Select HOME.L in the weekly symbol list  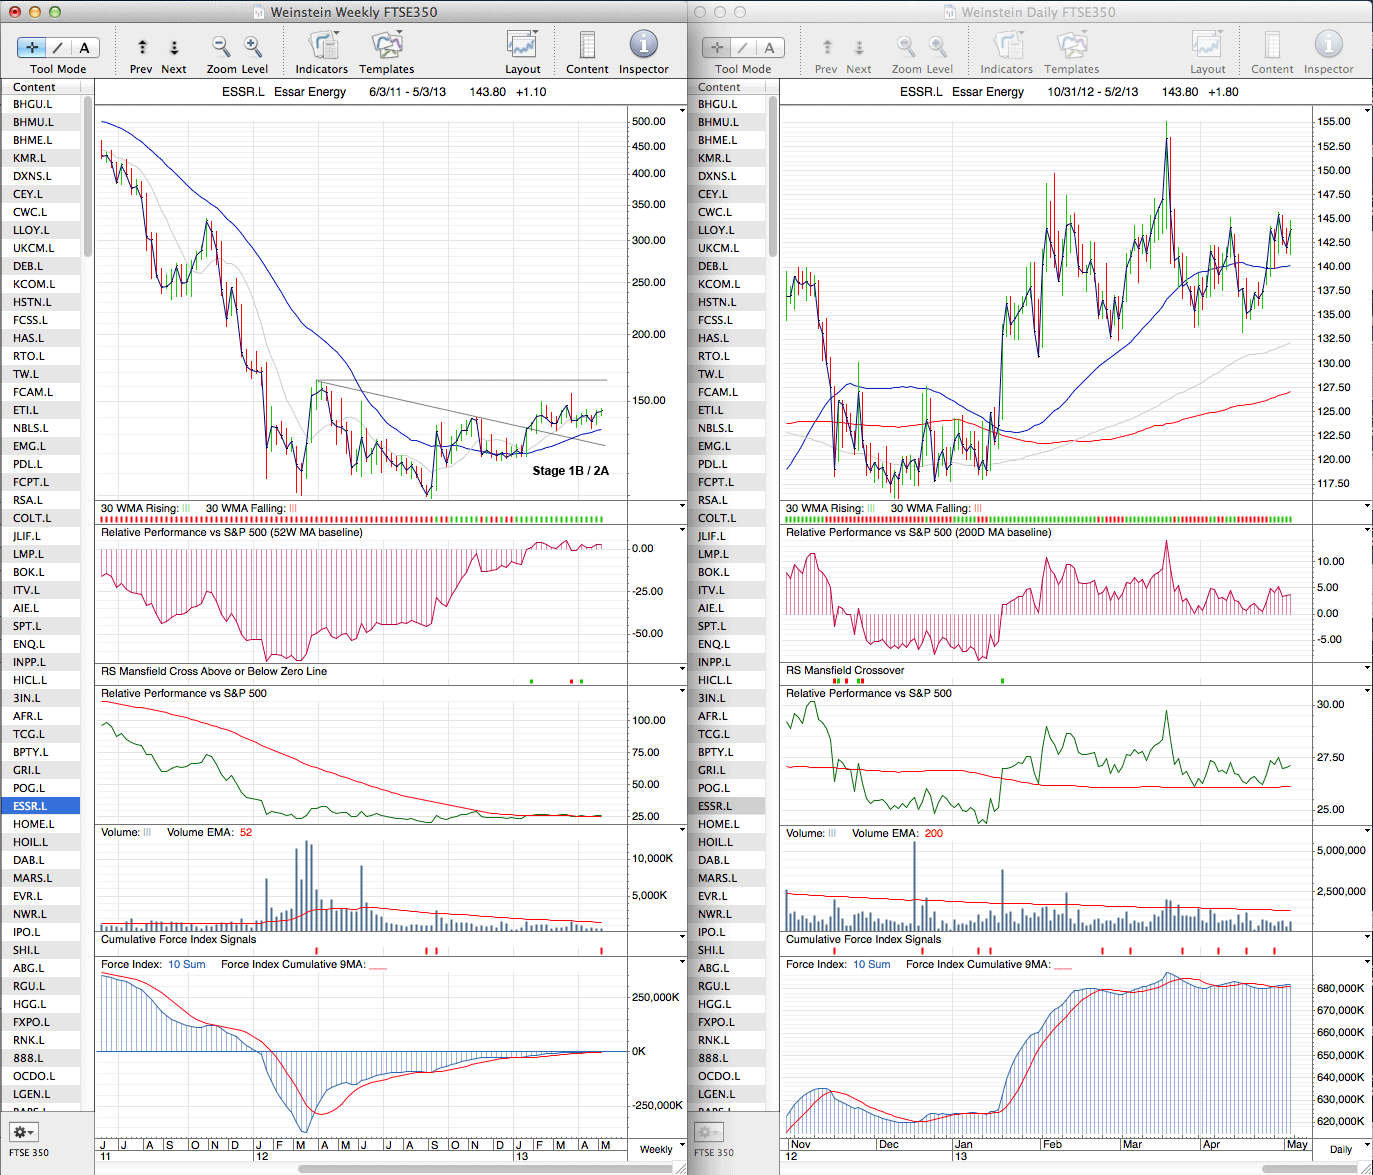33,824
